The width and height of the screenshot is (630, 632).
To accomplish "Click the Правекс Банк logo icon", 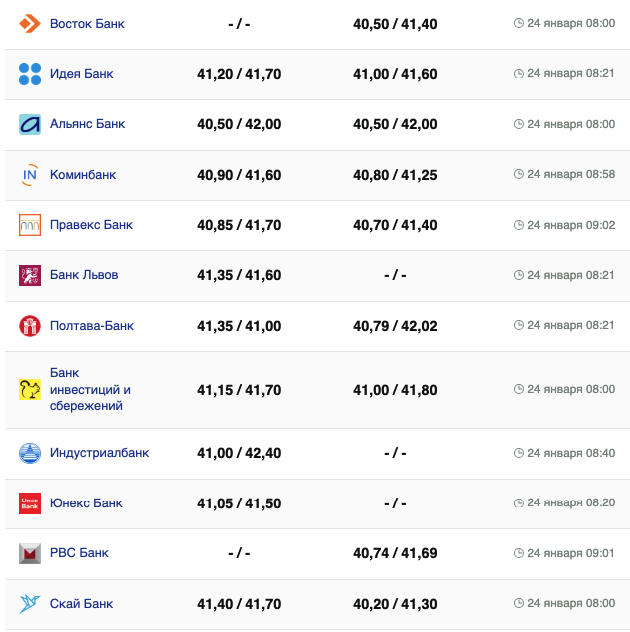I will click(x=30, y=225).
